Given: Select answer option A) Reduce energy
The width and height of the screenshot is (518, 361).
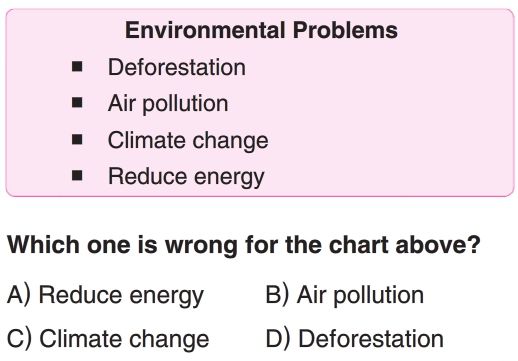Looking at the screenshot, I should (x=105, y=296).
